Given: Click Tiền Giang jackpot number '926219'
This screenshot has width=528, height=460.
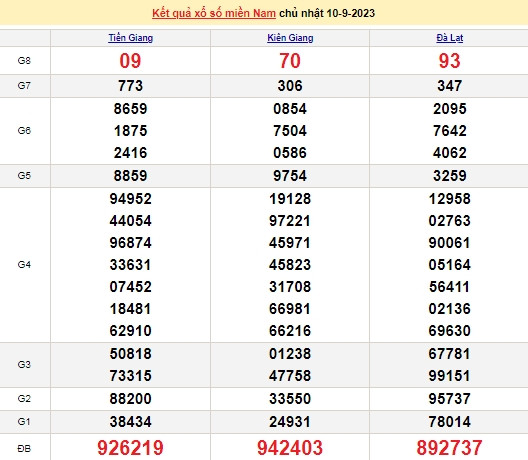Looking at the screenshot, I should (130, 448).
